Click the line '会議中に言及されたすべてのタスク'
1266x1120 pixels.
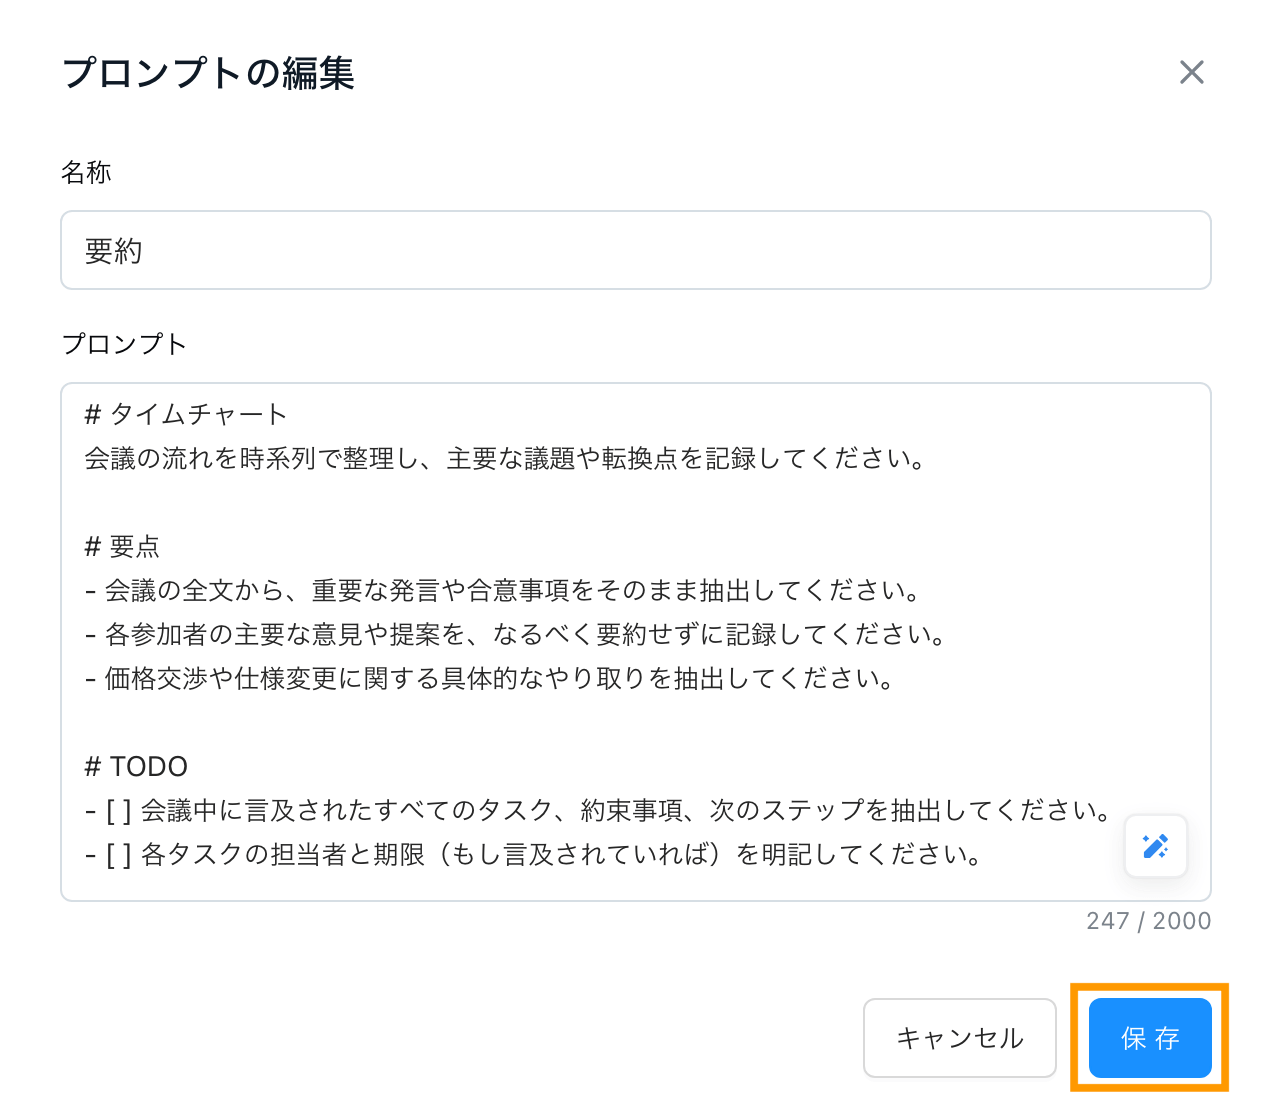598,810
